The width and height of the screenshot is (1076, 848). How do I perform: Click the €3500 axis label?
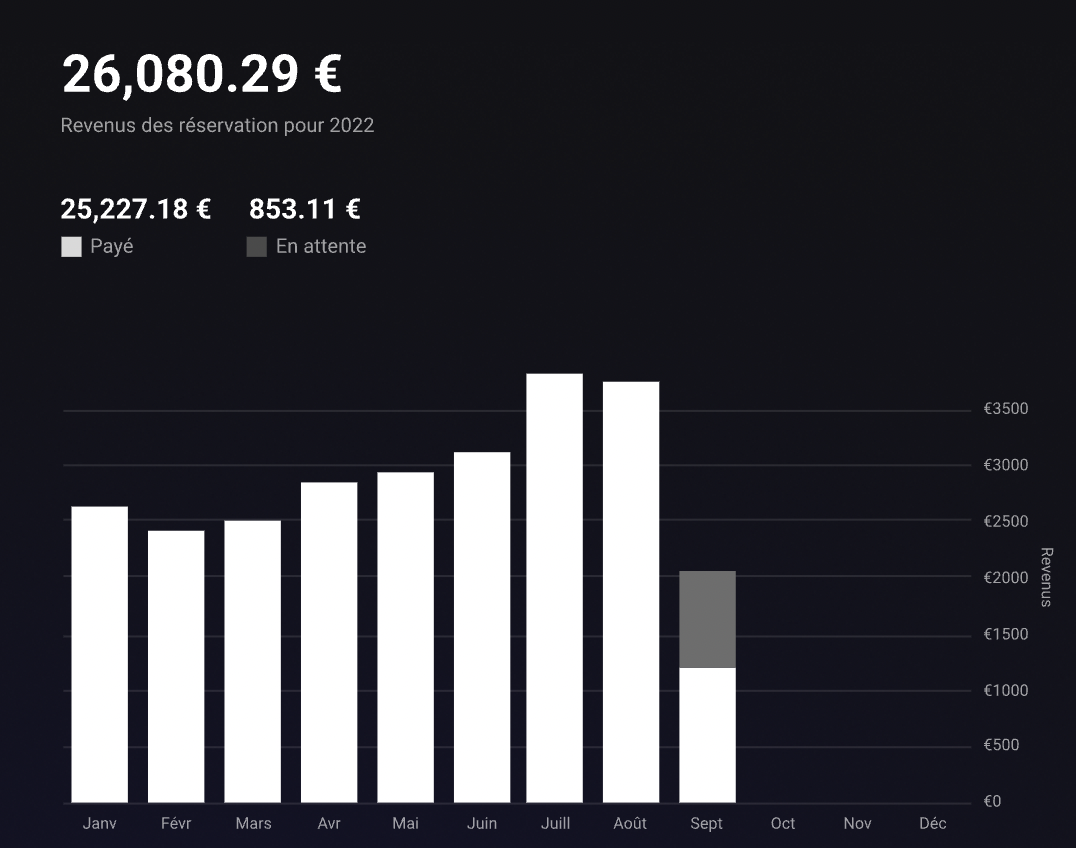pyautogui.click(x=1006, y=409)
